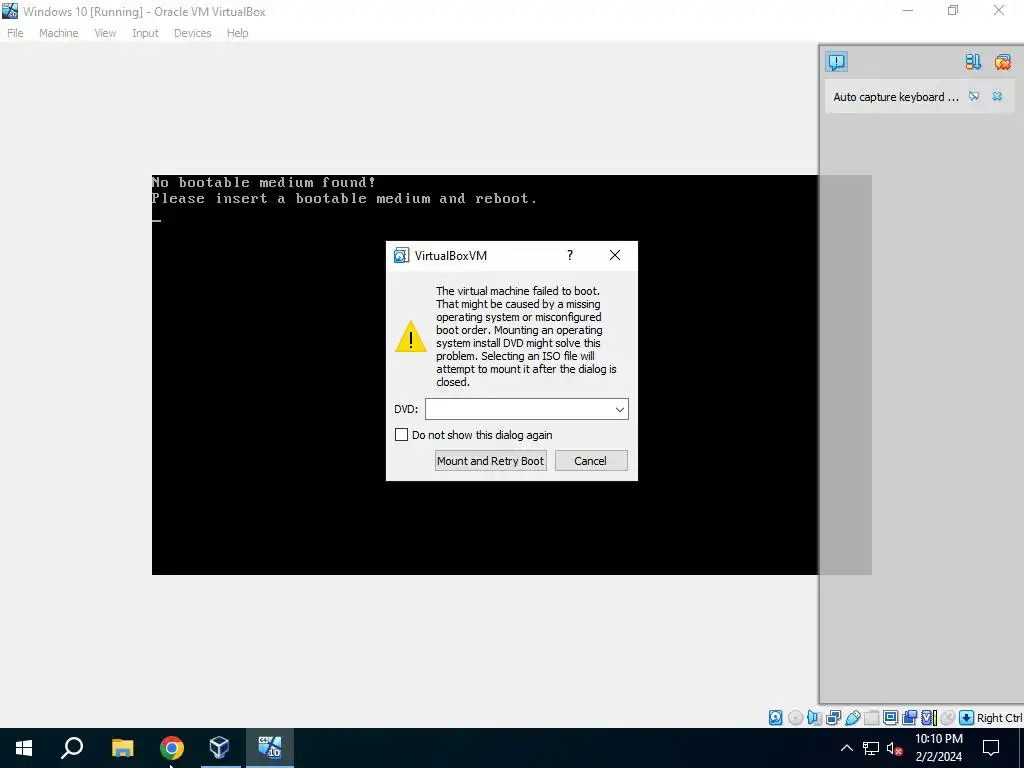Click the audio indicator in status bar
Screen dimensions: 1024x768
pyautogui.click(x=814, y=718)
